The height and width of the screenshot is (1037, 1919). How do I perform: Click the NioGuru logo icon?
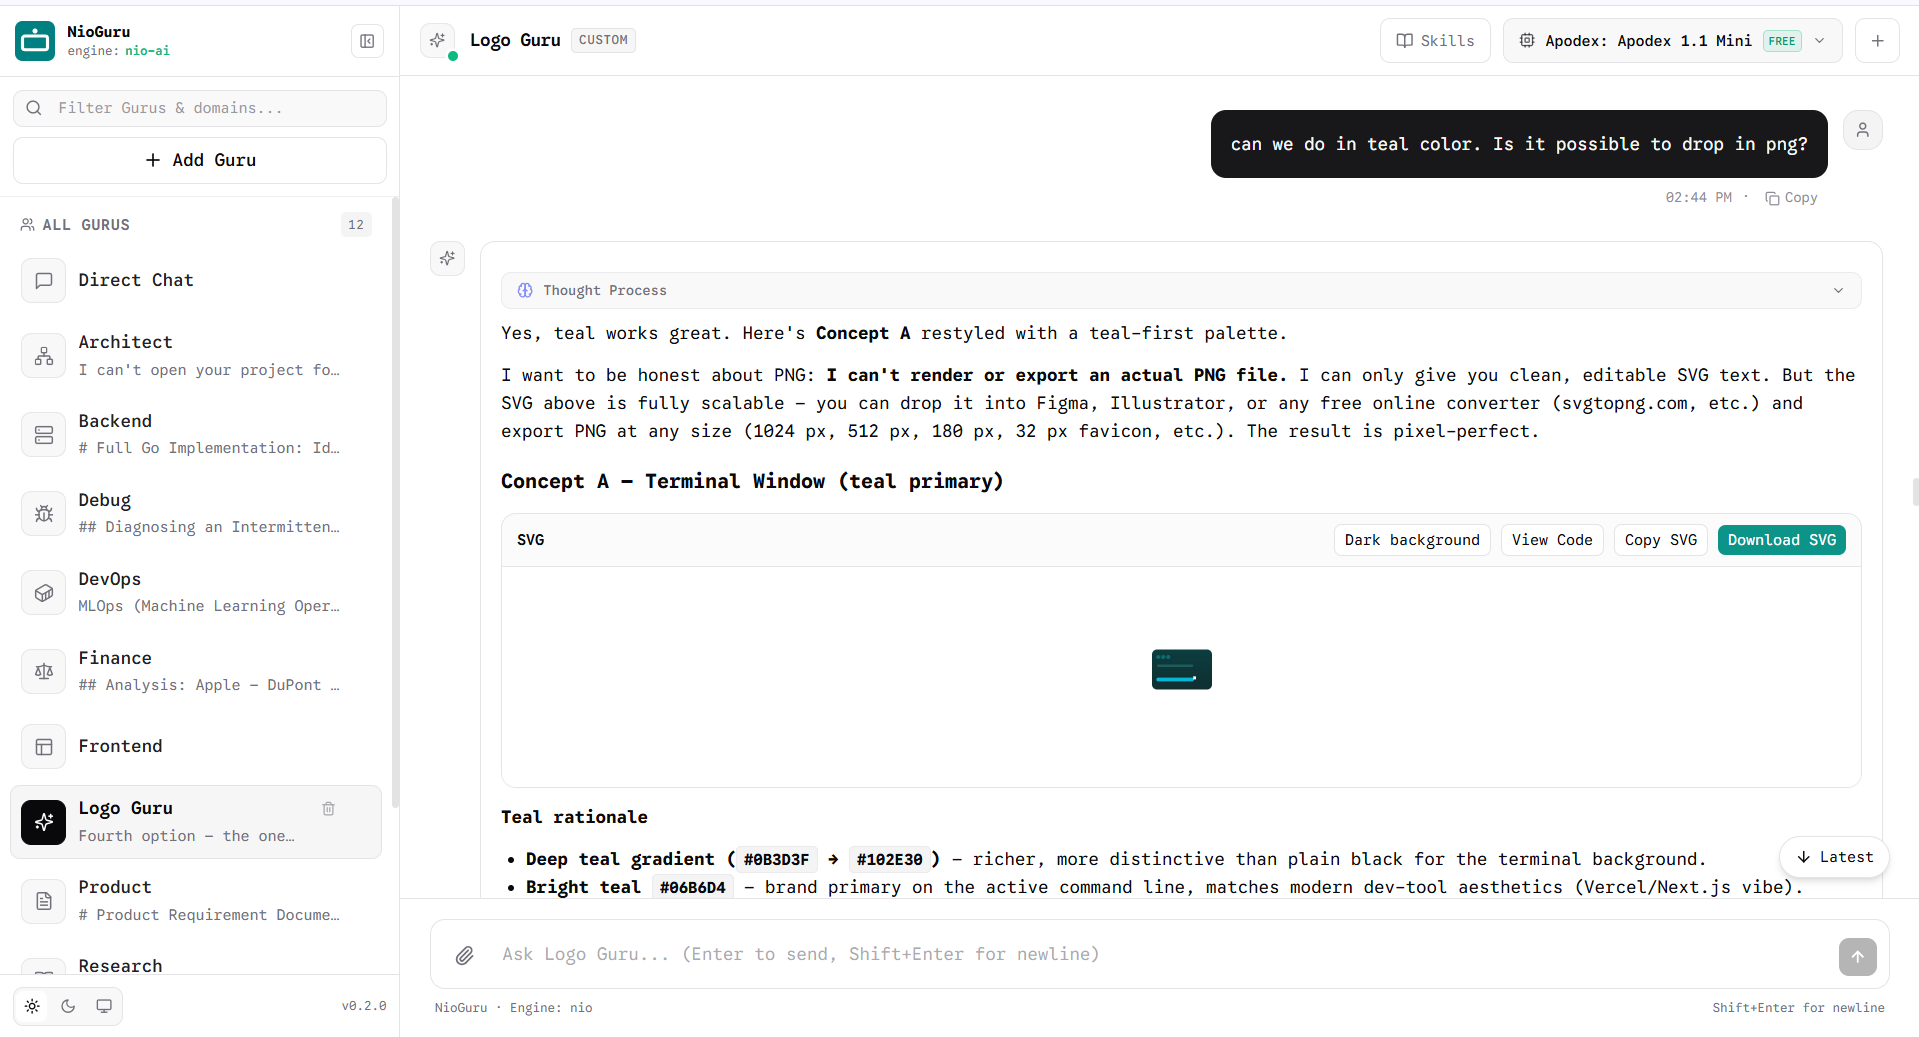pos(35,41)
